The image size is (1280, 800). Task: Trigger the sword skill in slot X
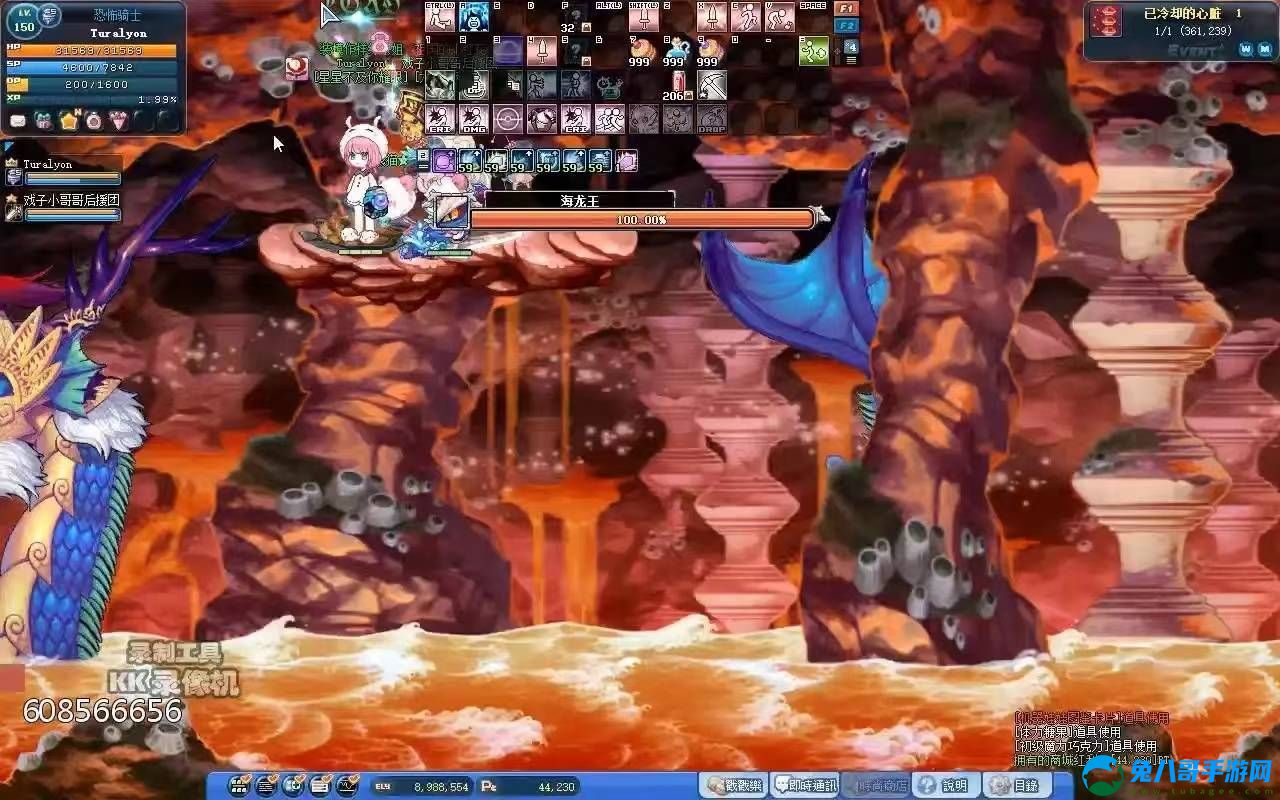pyautogui.click(x=712, y=17)
